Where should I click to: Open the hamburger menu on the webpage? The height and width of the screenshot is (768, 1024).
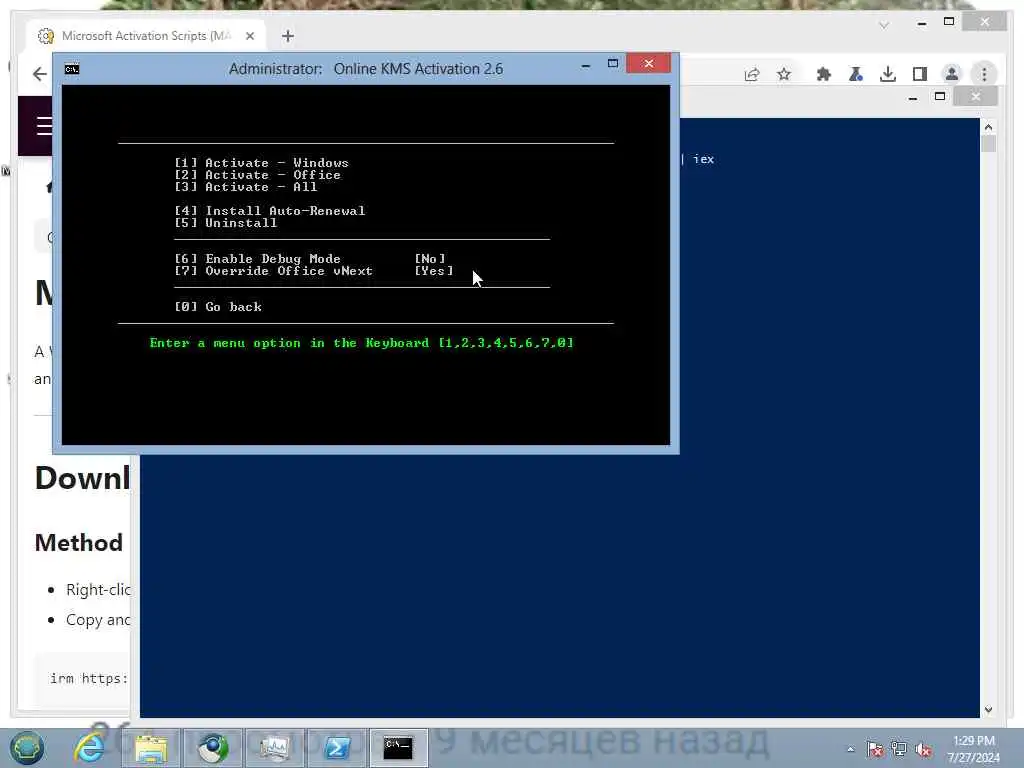(44, 125)
